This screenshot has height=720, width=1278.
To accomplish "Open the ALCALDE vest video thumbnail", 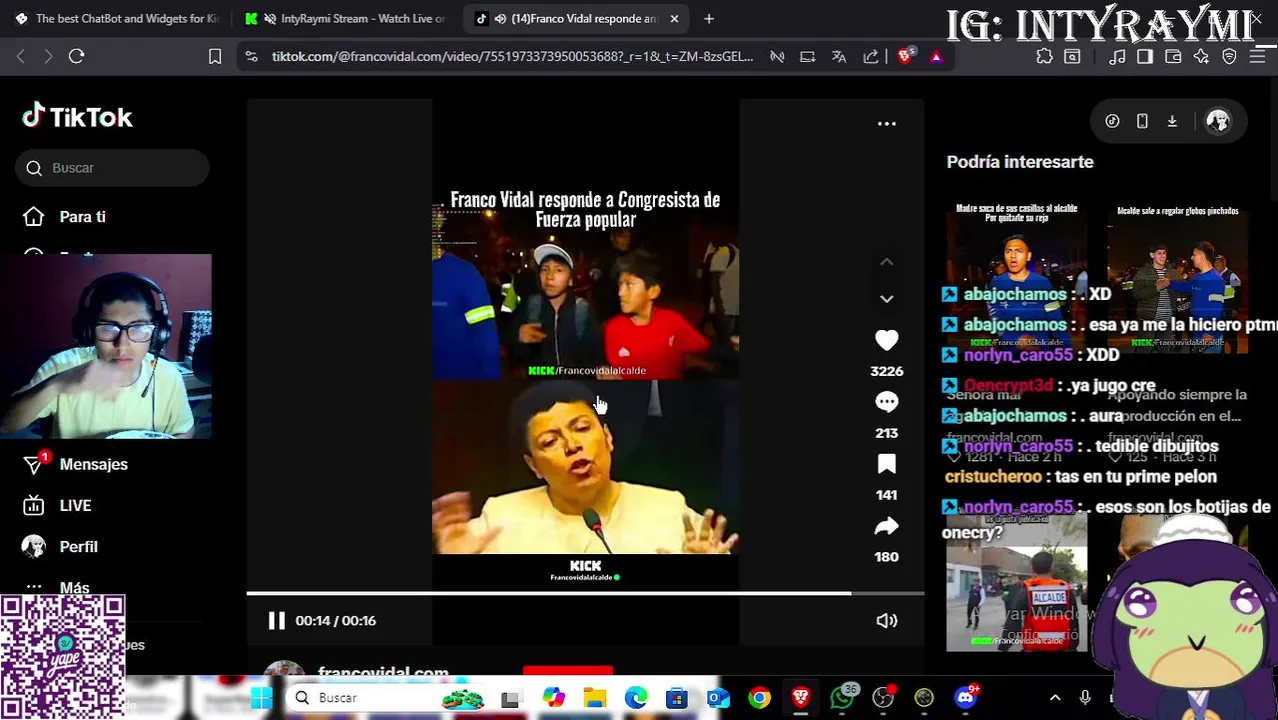I will point(1017,582).
